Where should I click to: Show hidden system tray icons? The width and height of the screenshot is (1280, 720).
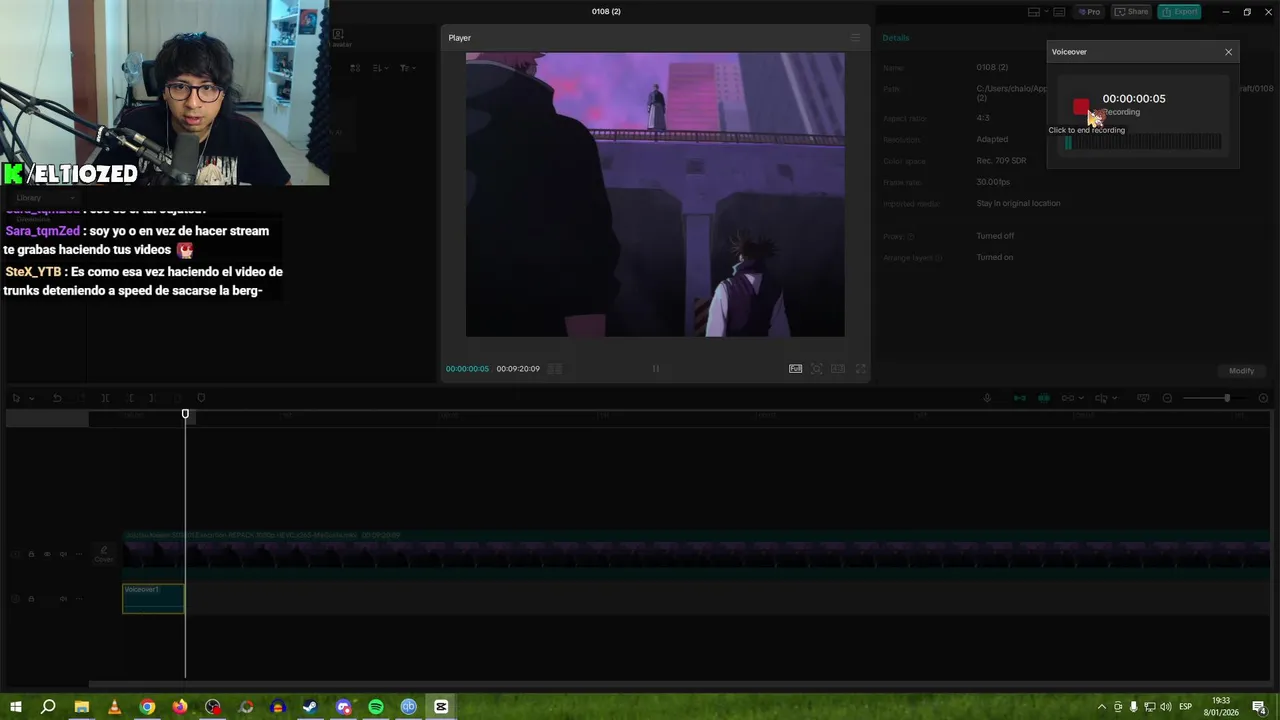click(1102, 707)
